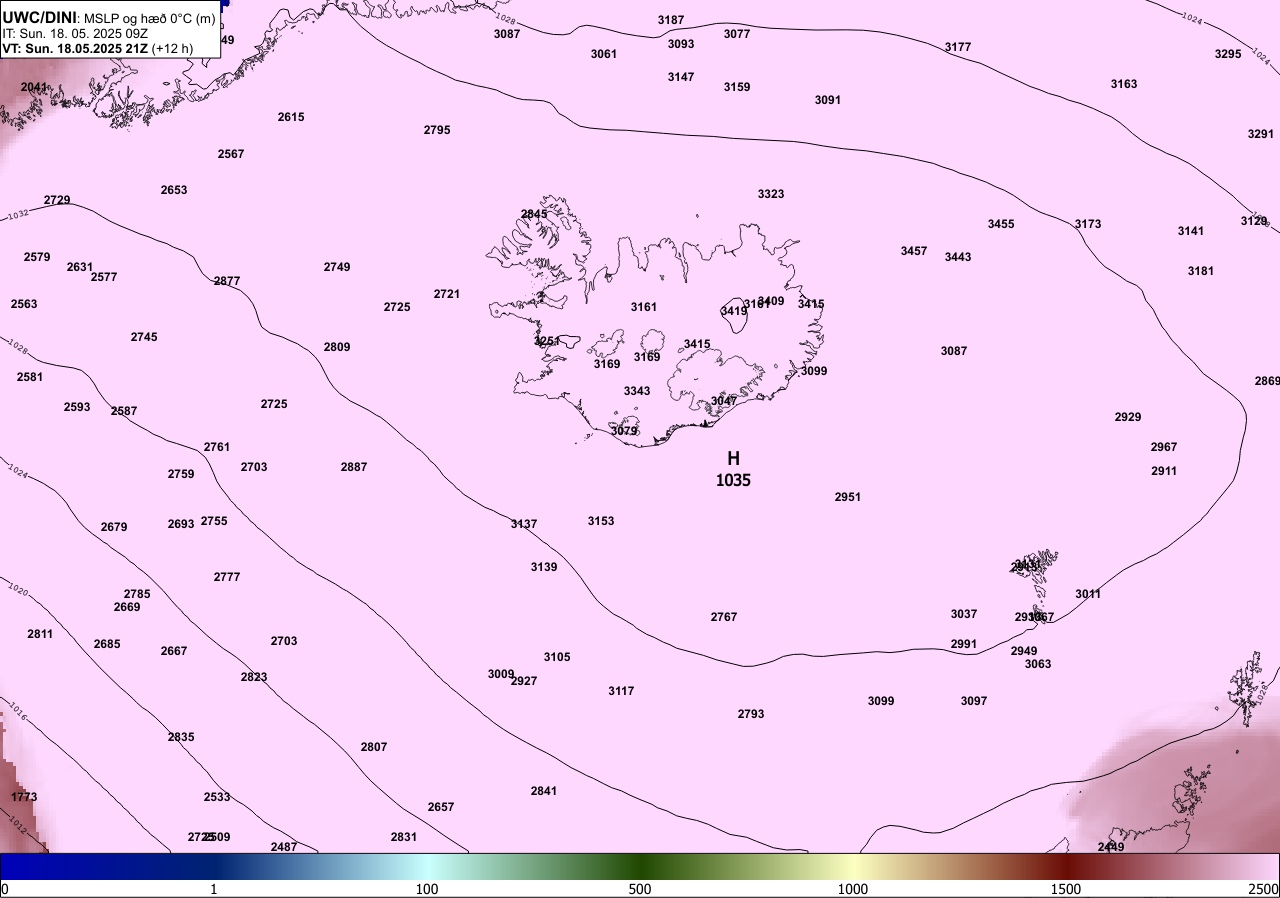Click the 2767 height value
Image resolution: width=1280 pixels, height=898 pixels.
point(724,617)
